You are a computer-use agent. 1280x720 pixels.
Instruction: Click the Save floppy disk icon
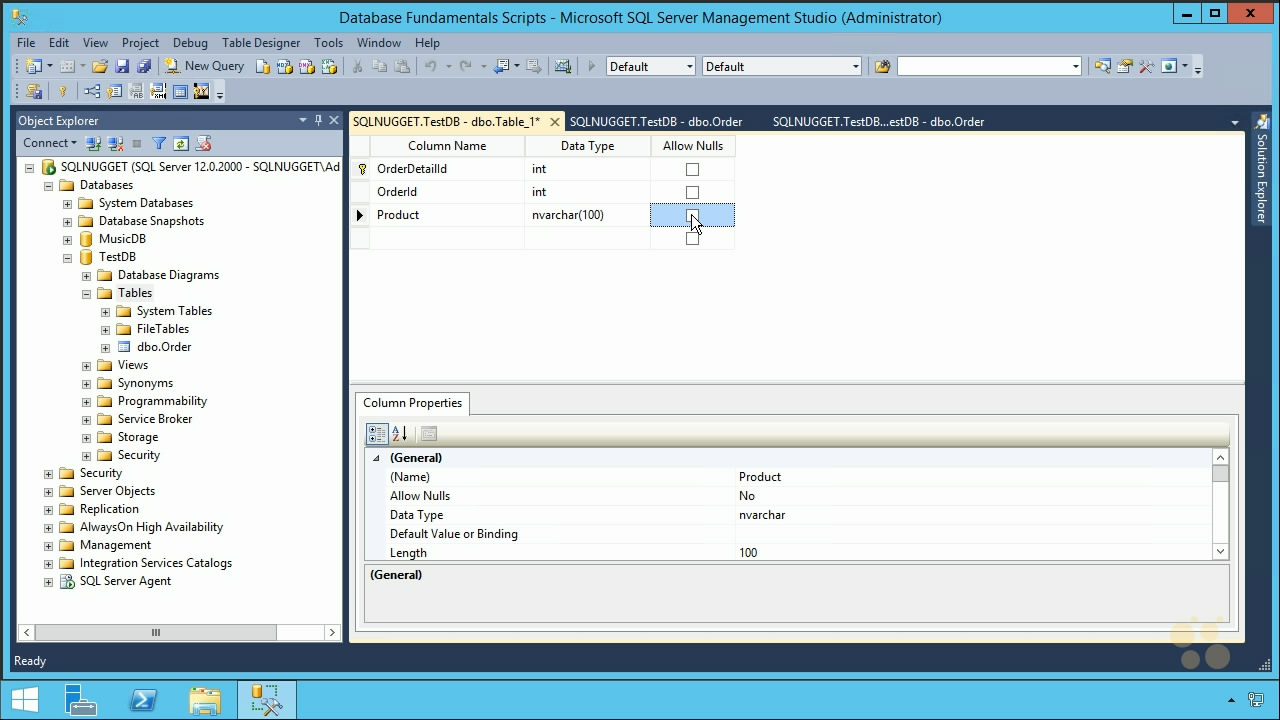[x=122, y=67]
